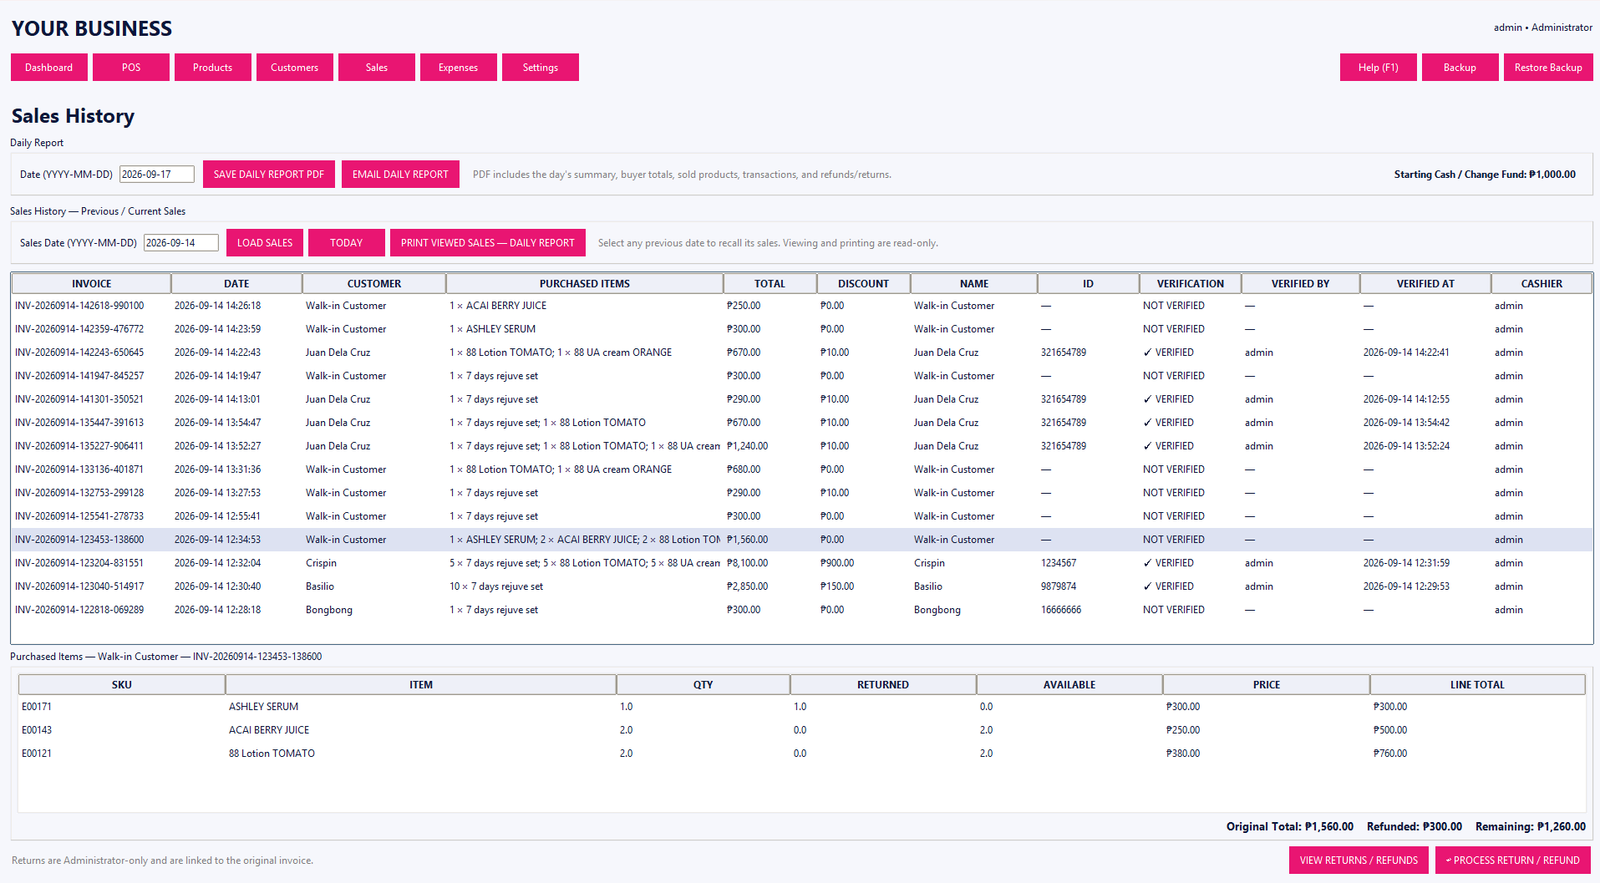This screenshot has width=1600, height=883.
Task: Click Print Viewed Sales Daily Report
Action: pos(488,243)
